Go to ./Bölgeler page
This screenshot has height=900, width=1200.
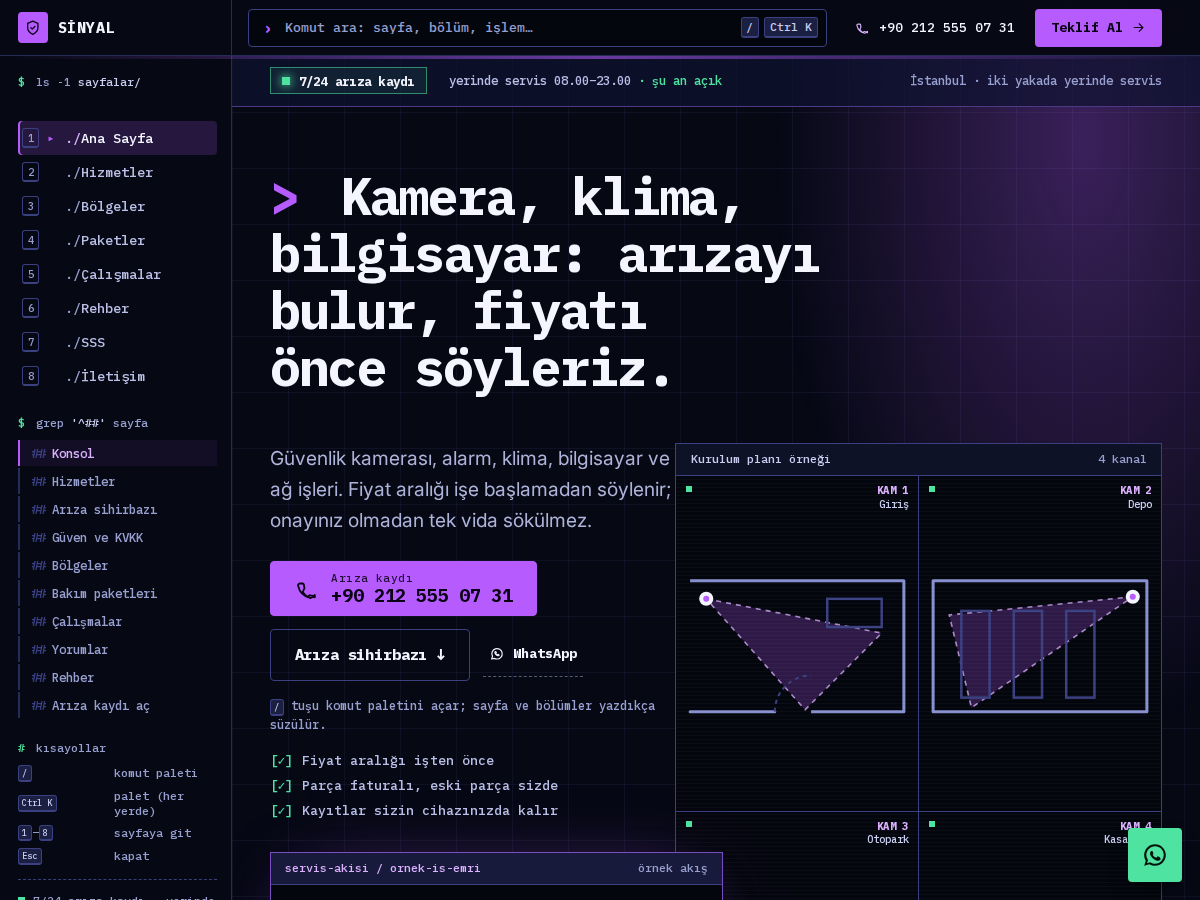pyautogui.click(x=117, y=206)
